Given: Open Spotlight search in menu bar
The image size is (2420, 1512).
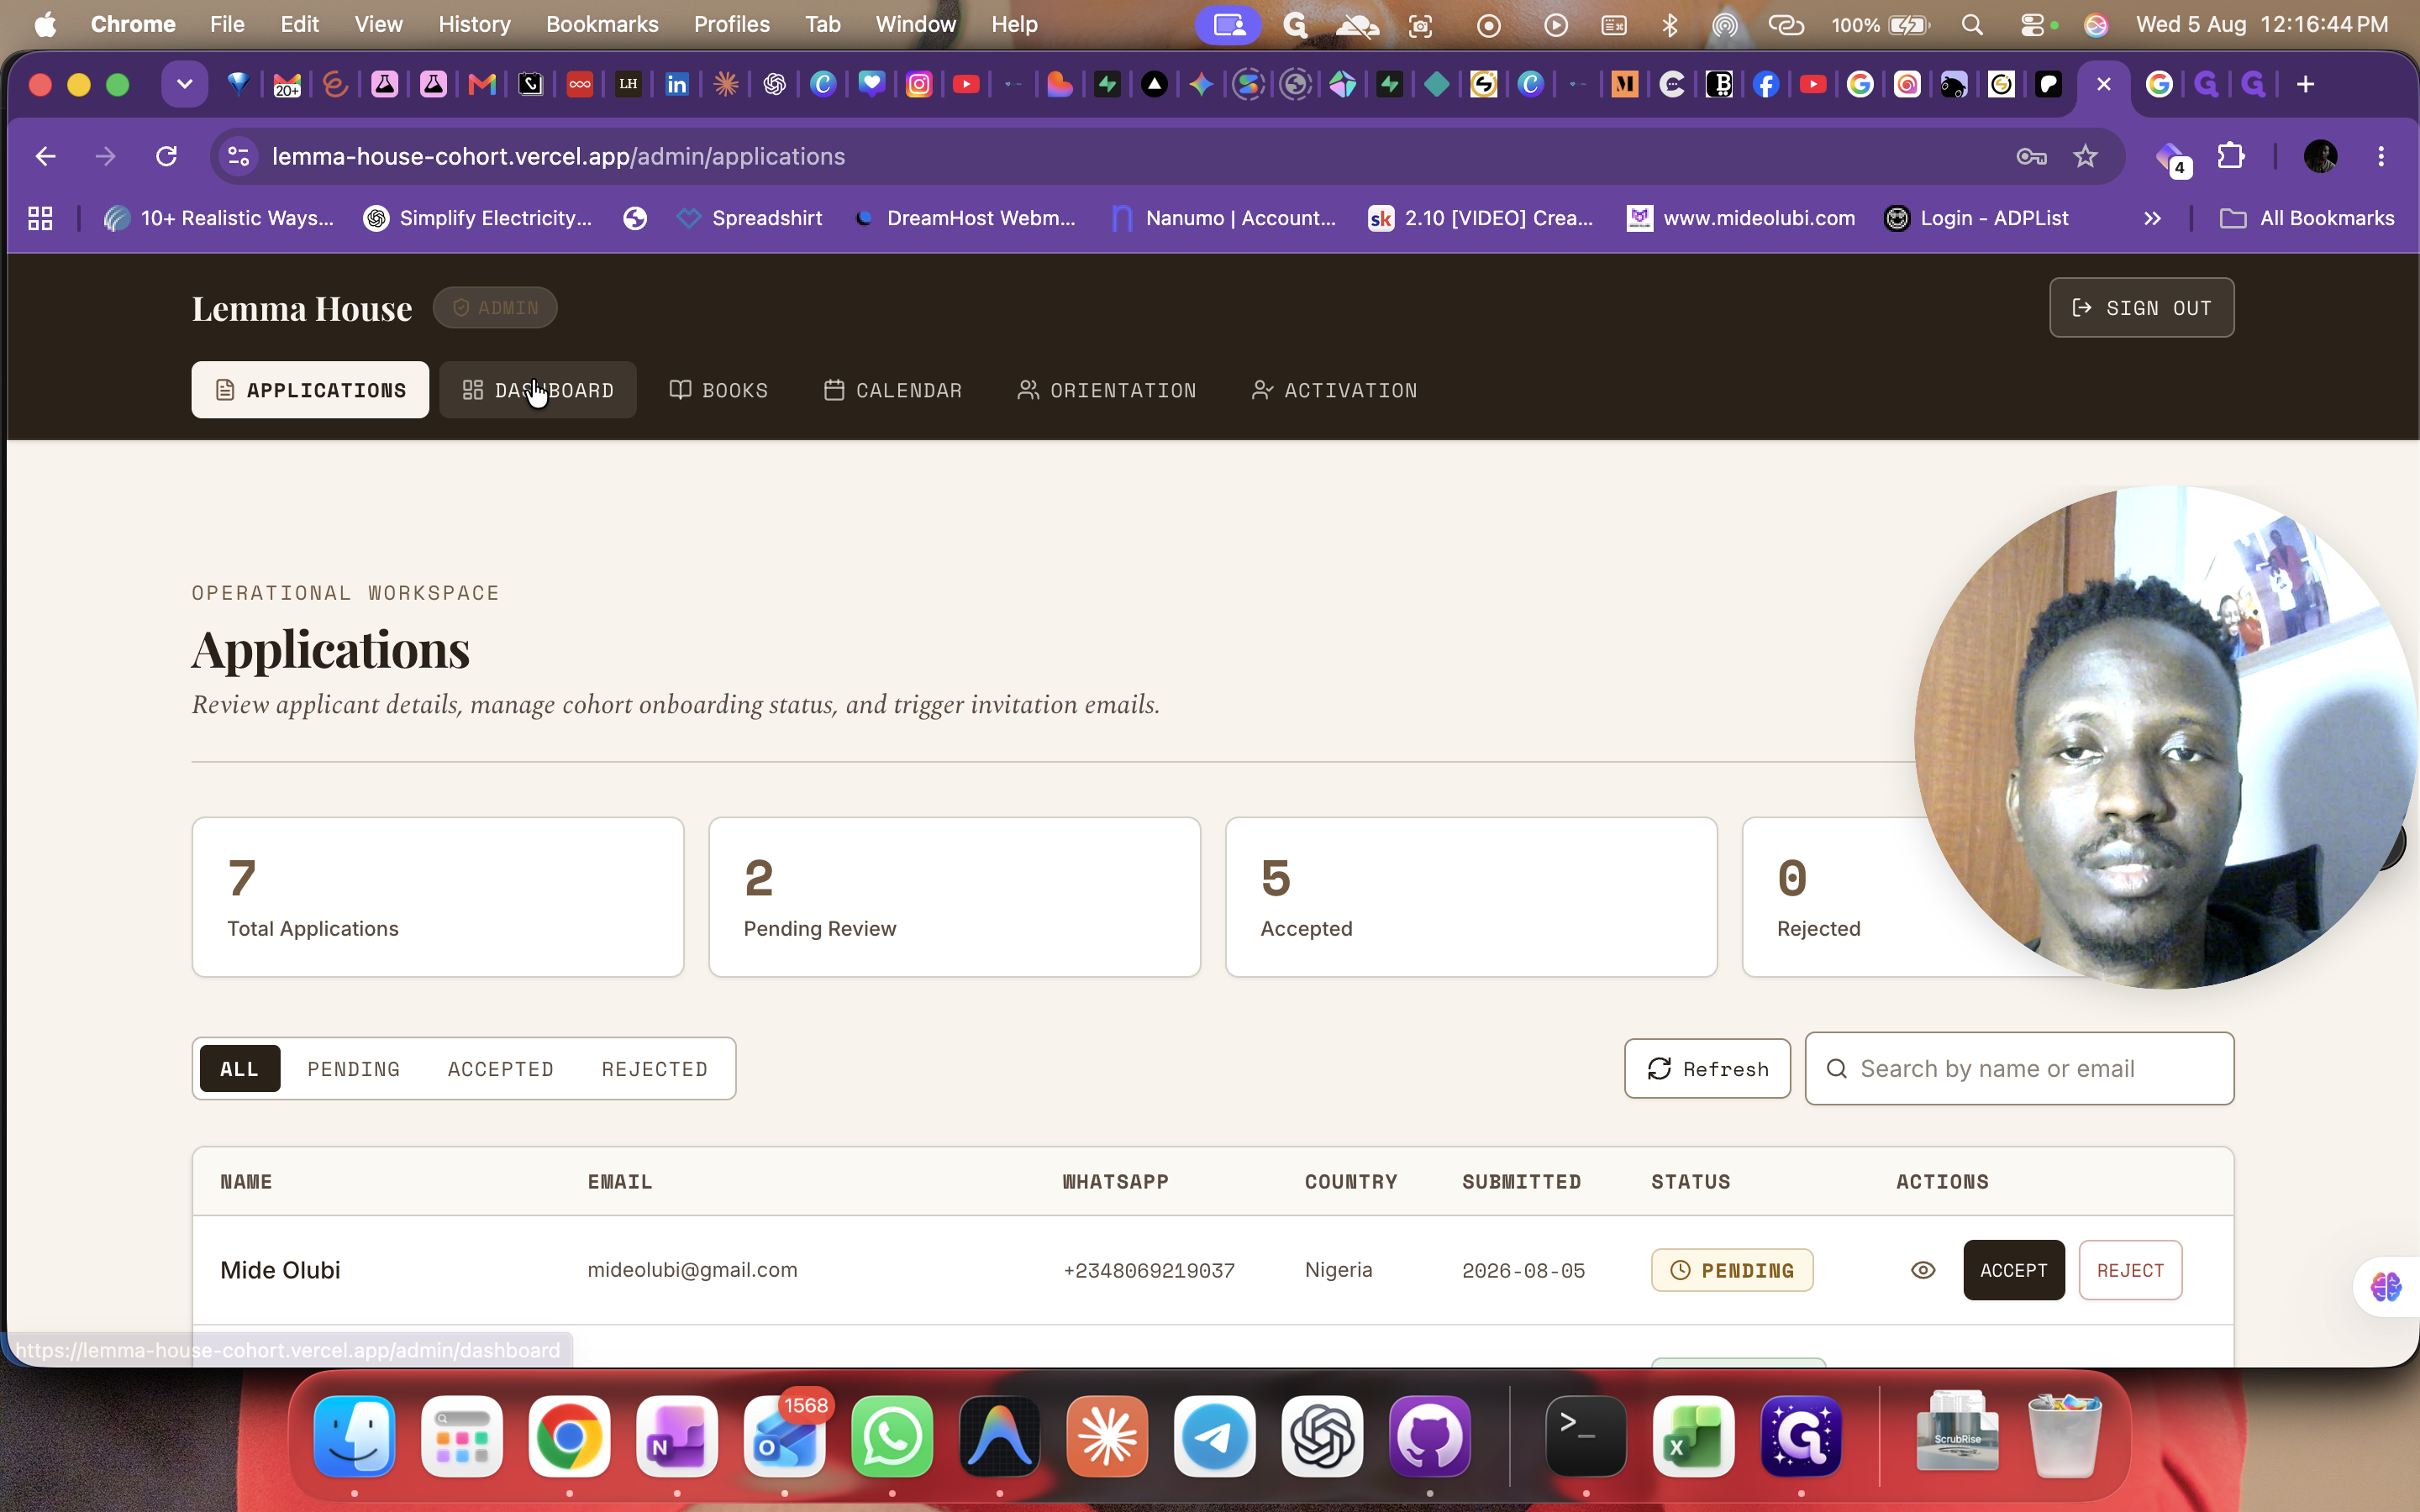Looking at the screenshot, I should coord(1971,24).
